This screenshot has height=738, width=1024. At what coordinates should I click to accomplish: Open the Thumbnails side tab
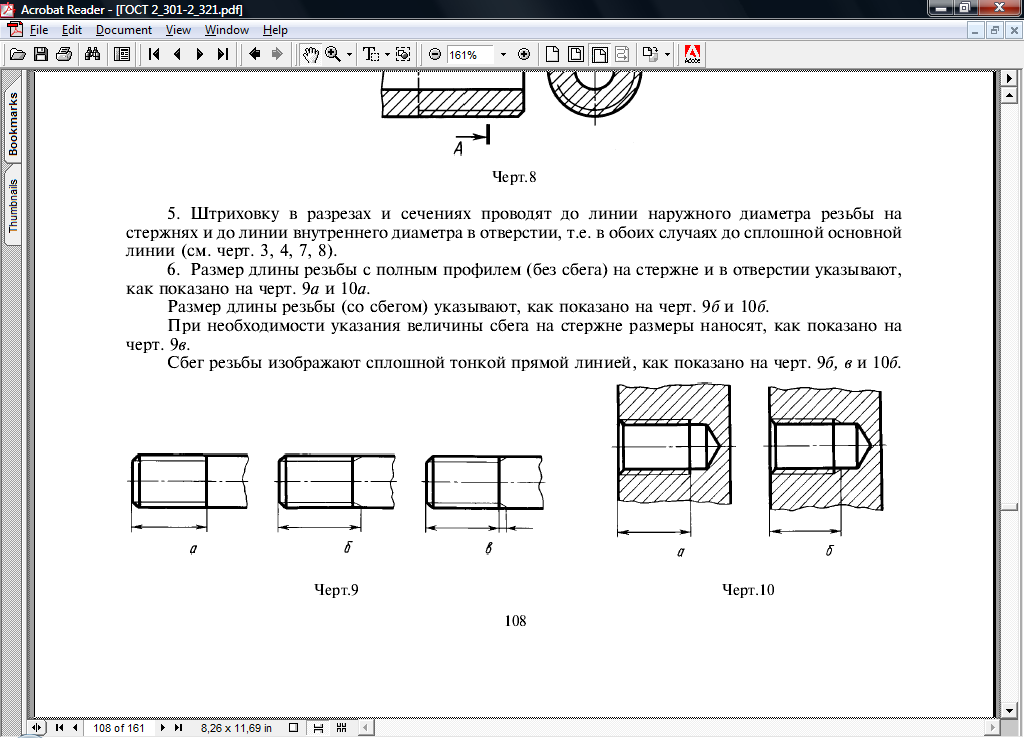click(x=13, y=206)
